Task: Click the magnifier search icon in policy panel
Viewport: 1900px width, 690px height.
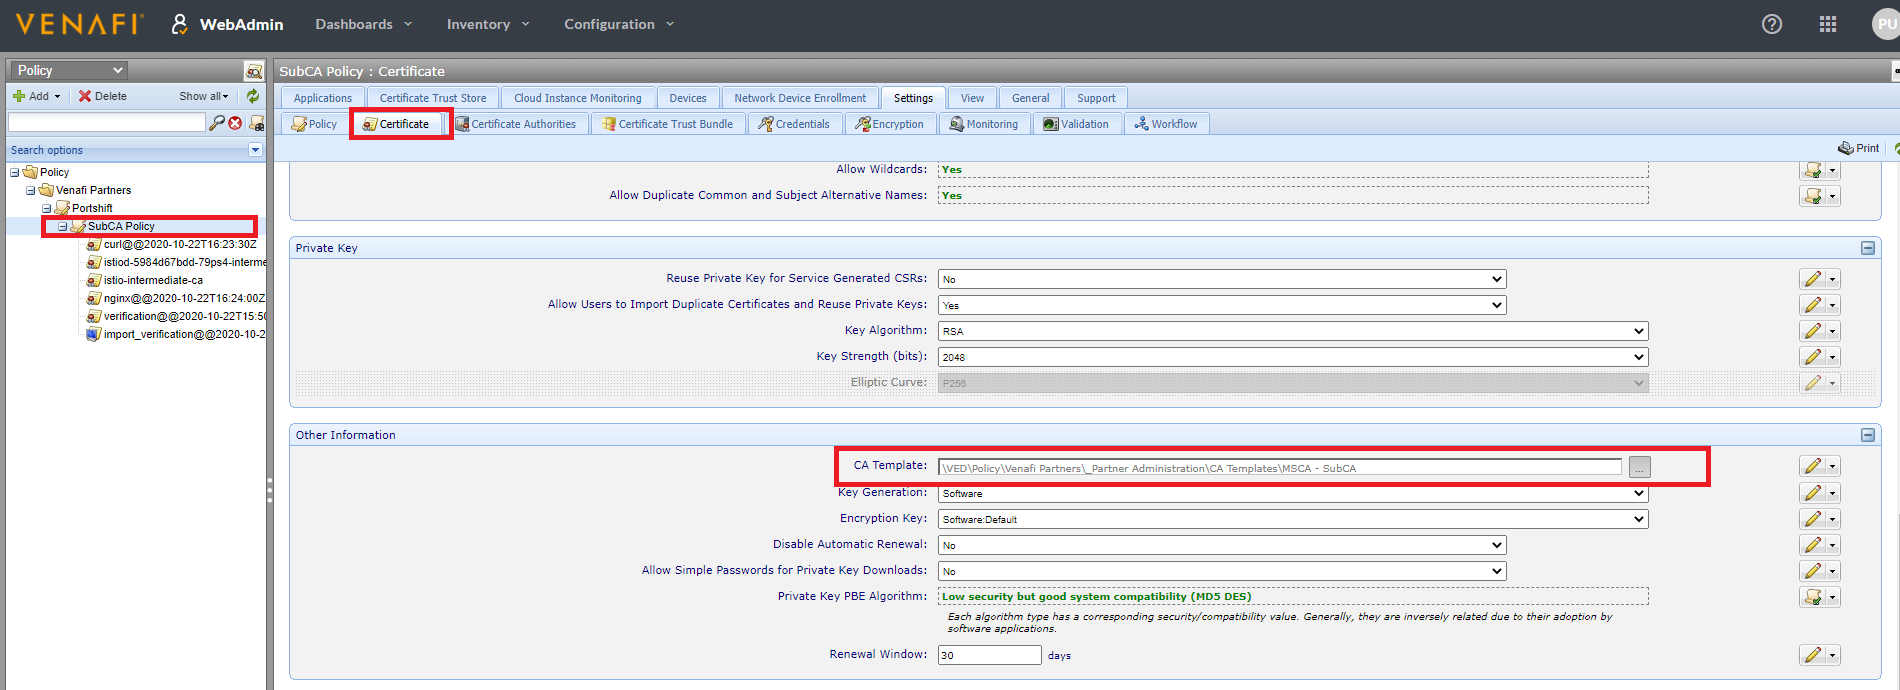Action: click(216, 123)
